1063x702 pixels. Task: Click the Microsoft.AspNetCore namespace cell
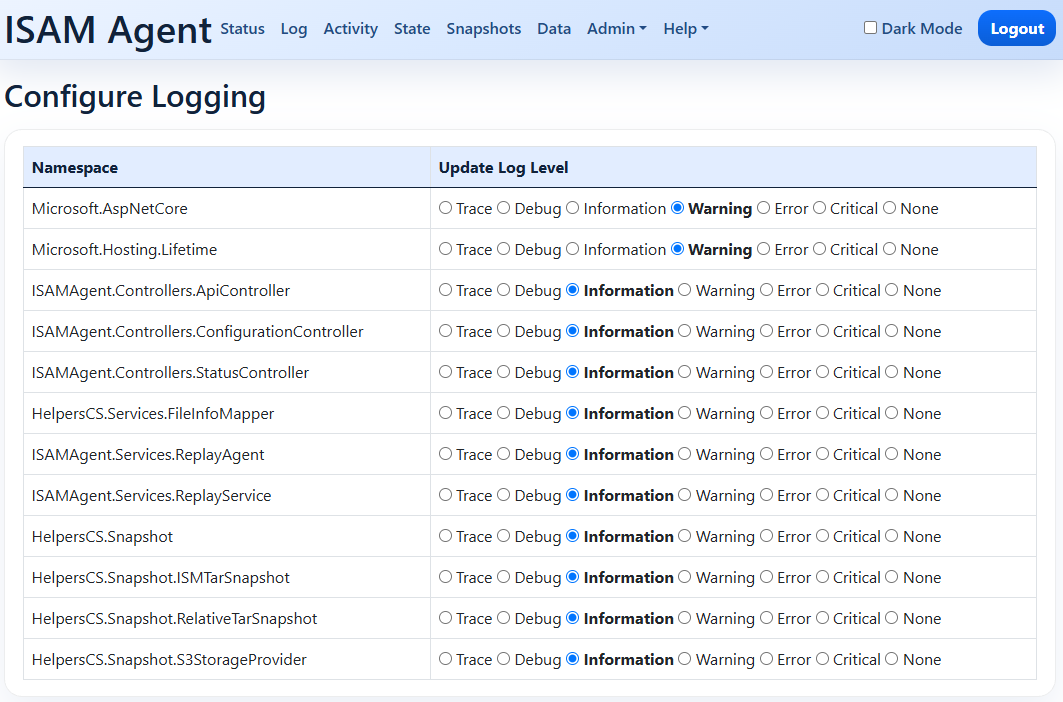click(227, 208)
